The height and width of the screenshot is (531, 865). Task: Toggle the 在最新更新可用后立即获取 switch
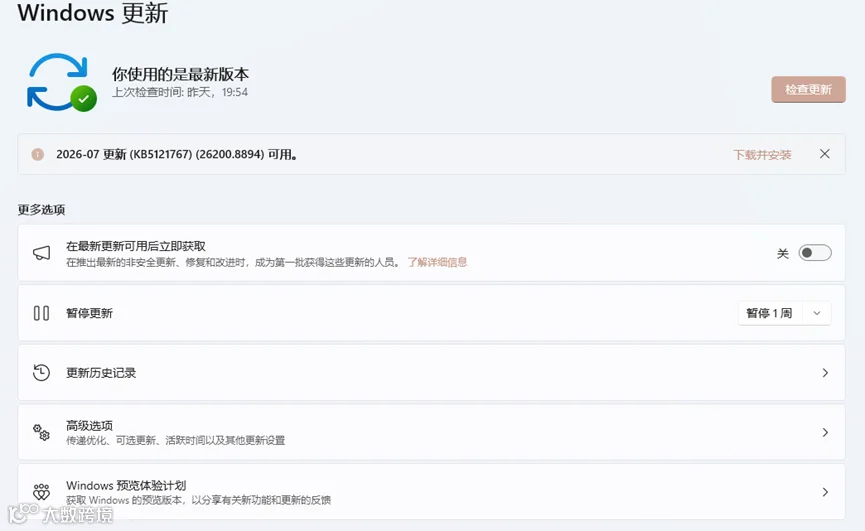tap(815, 253)
